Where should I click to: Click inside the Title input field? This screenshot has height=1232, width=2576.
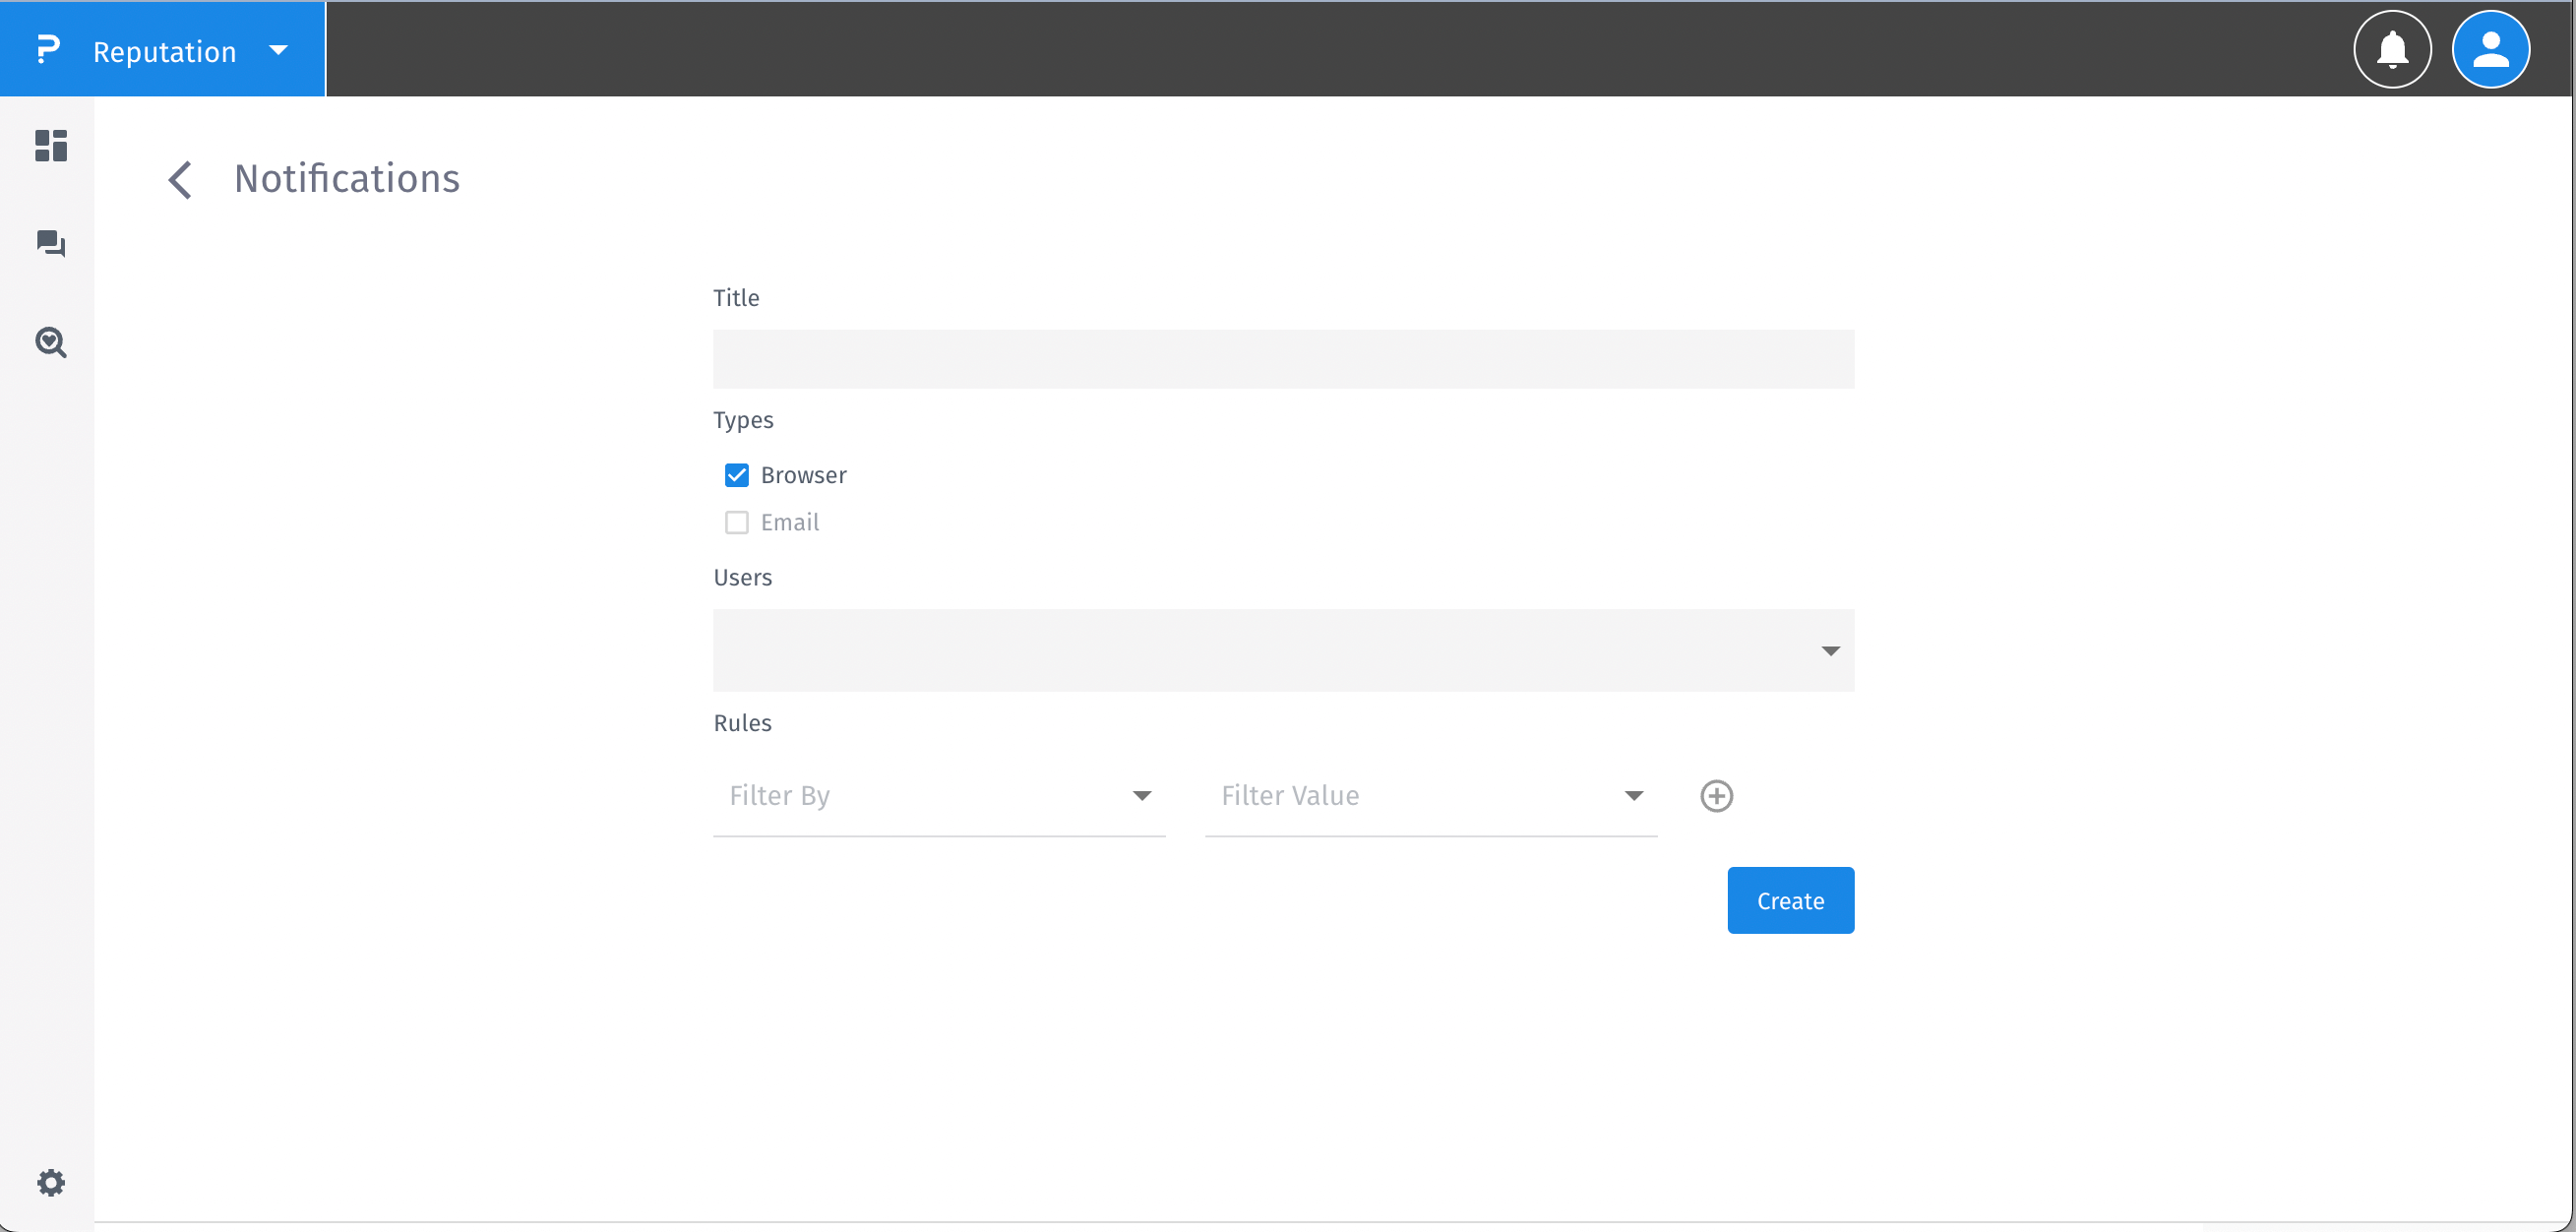tap(1283, 359)
